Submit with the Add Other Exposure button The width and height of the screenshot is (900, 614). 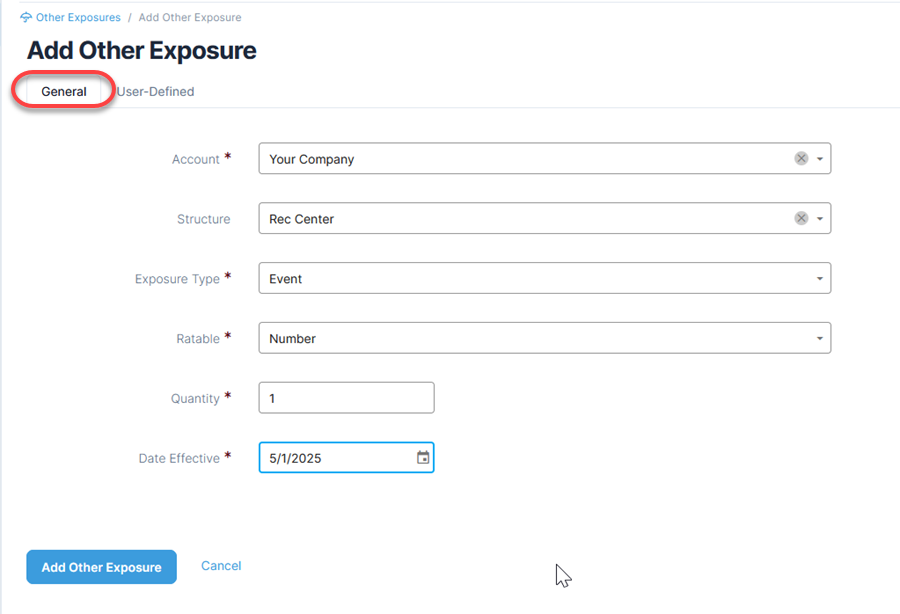[102, 567]
